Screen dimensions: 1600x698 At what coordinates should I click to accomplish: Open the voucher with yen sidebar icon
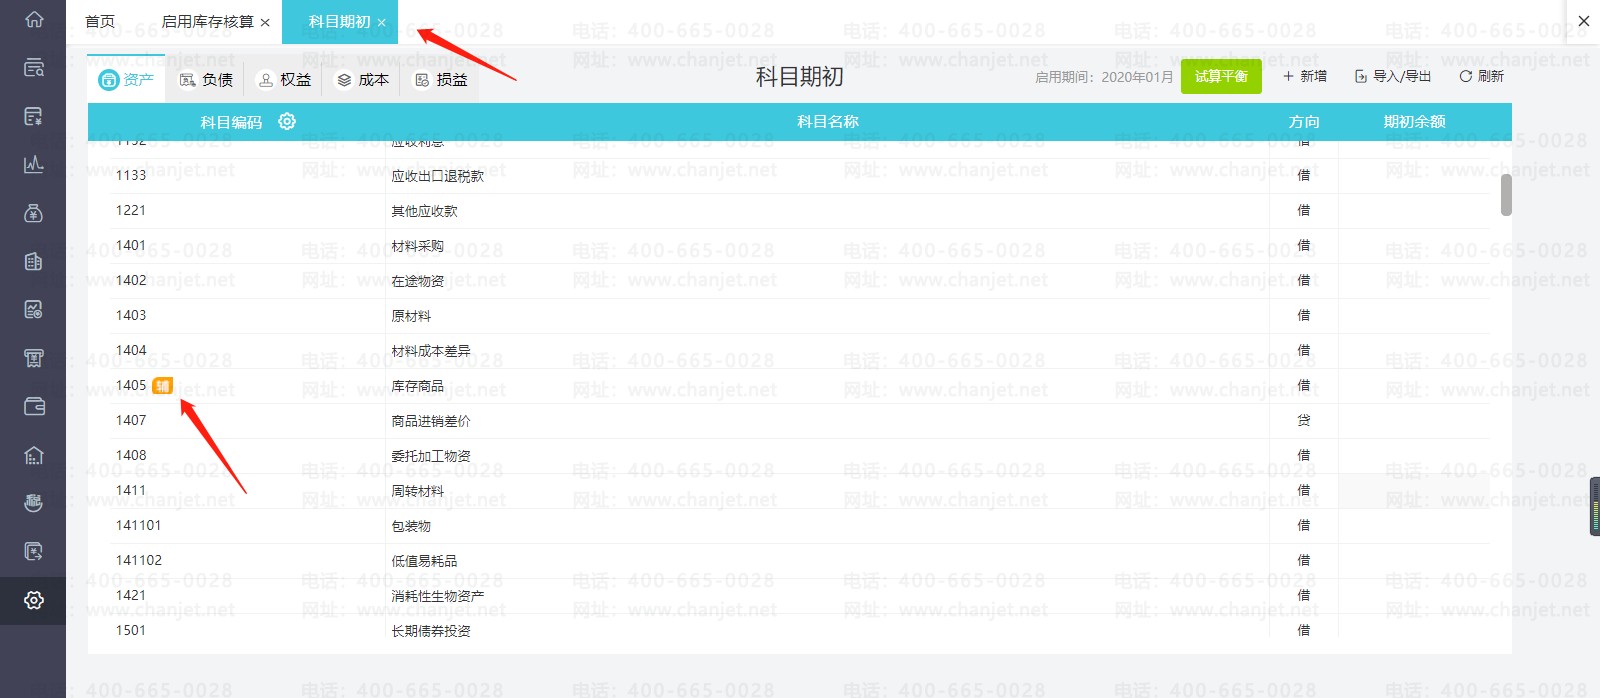[34, 116]
